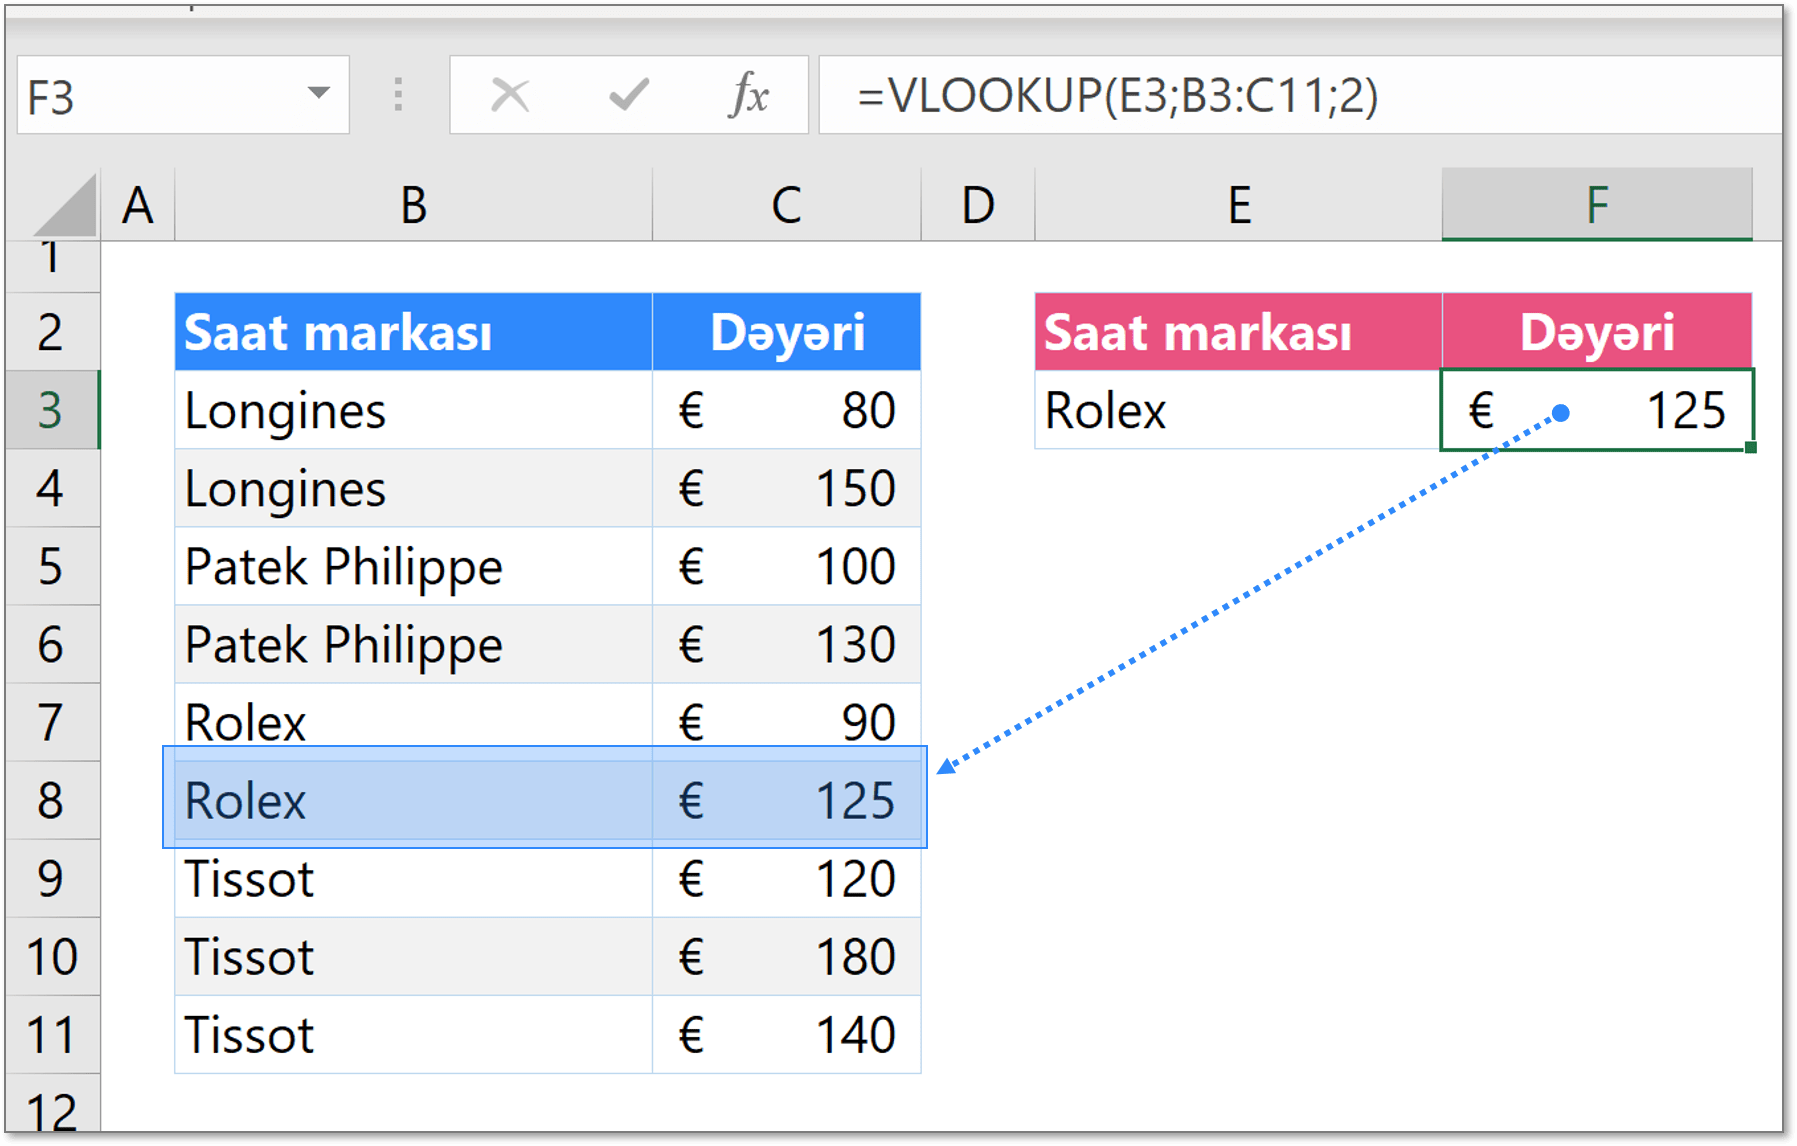Click the € 100 value cell
Image resolution: width=1797 pixels, height=1146 pixels.
coord(786,566)
